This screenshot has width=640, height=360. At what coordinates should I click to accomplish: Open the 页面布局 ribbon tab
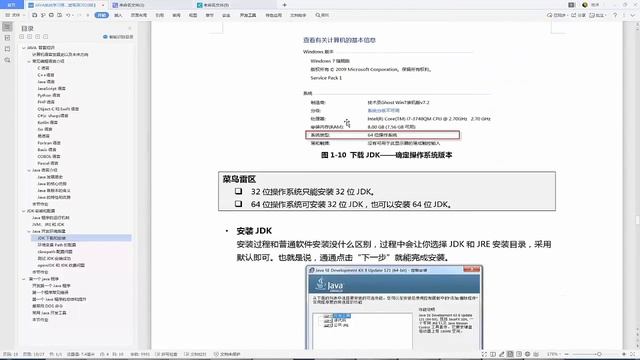[139, 15]
